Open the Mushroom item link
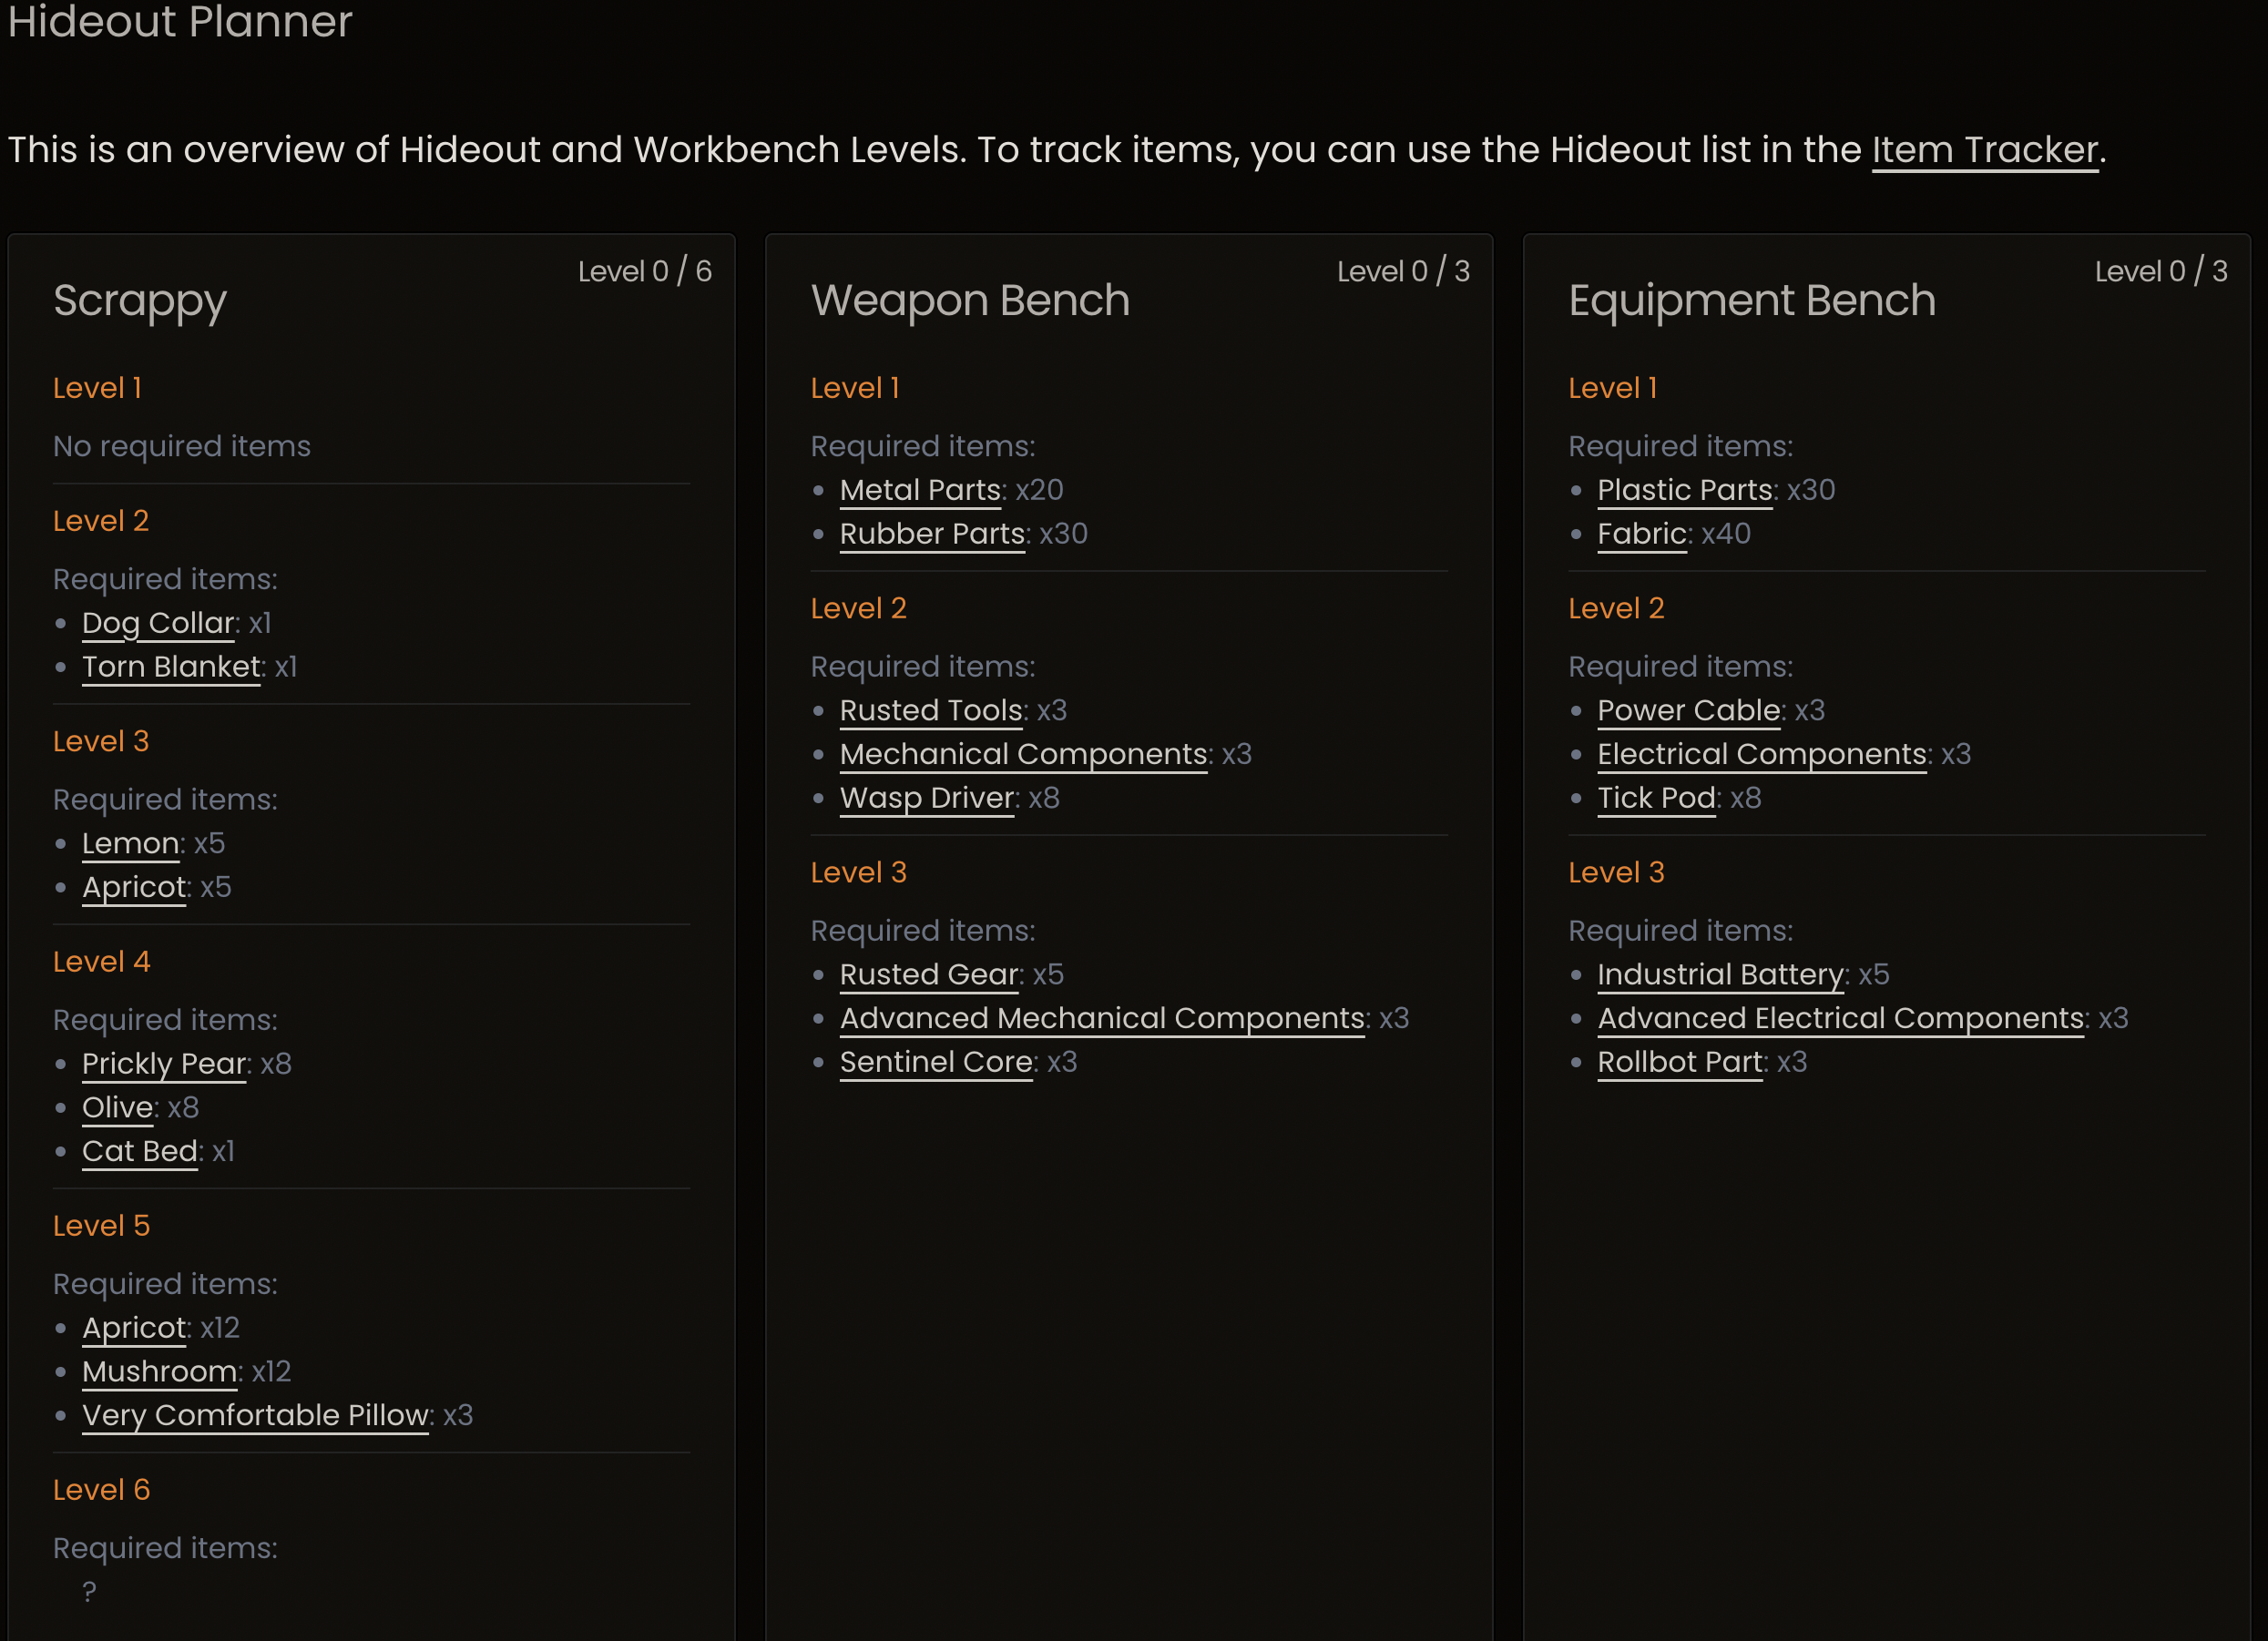This screenshot has width=2268, height=1641. click(160, 1371)
